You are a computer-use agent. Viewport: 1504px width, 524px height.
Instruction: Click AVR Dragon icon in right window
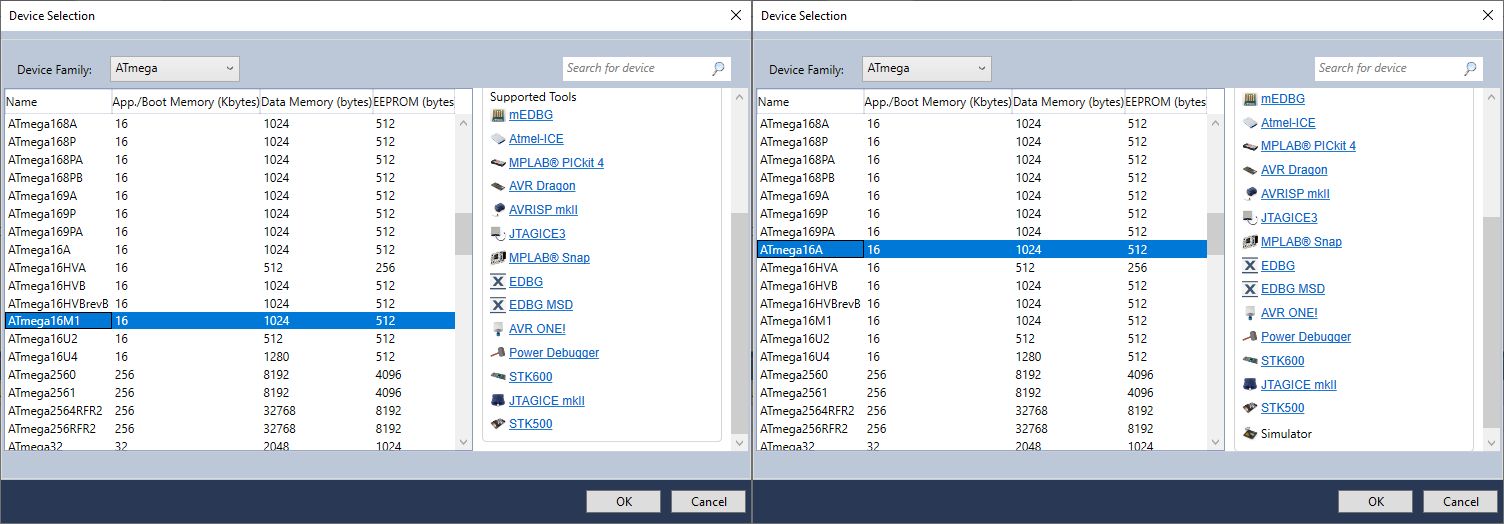pos(1250,170)
